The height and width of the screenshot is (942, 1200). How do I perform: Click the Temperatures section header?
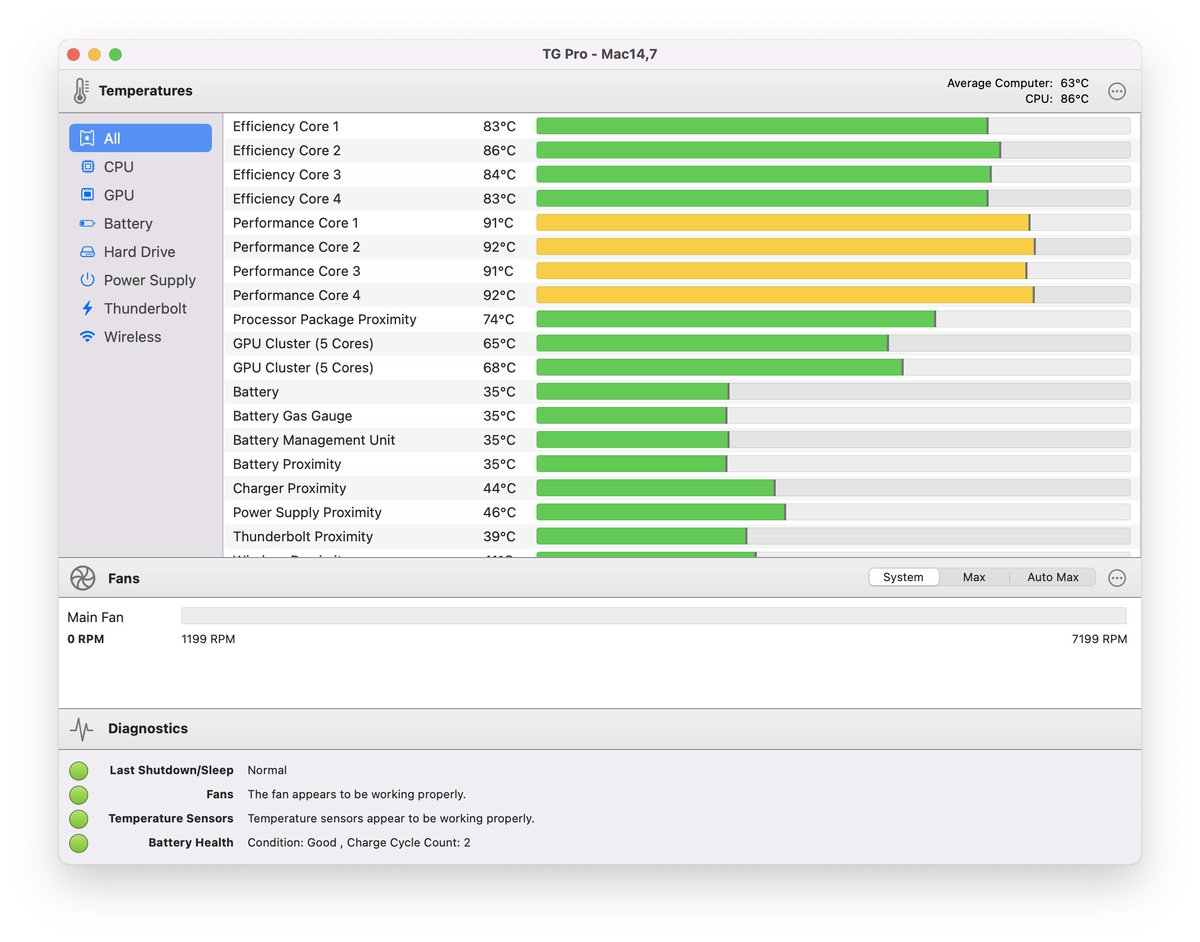pyautogui.click(x=146, y=91)
